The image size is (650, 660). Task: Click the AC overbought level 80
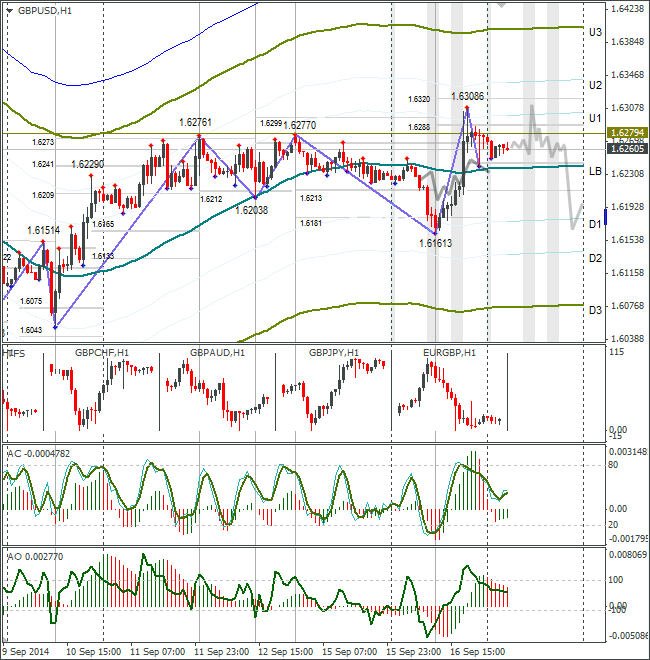coord(613,465)
